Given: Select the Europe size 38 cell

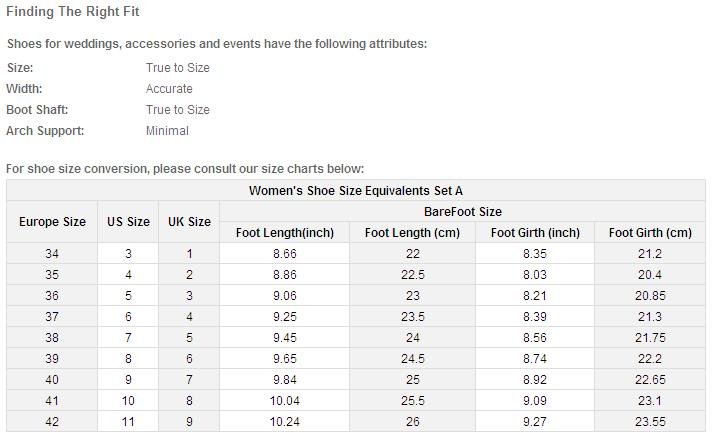Looking at the screenshot, I should click(52, 338).
